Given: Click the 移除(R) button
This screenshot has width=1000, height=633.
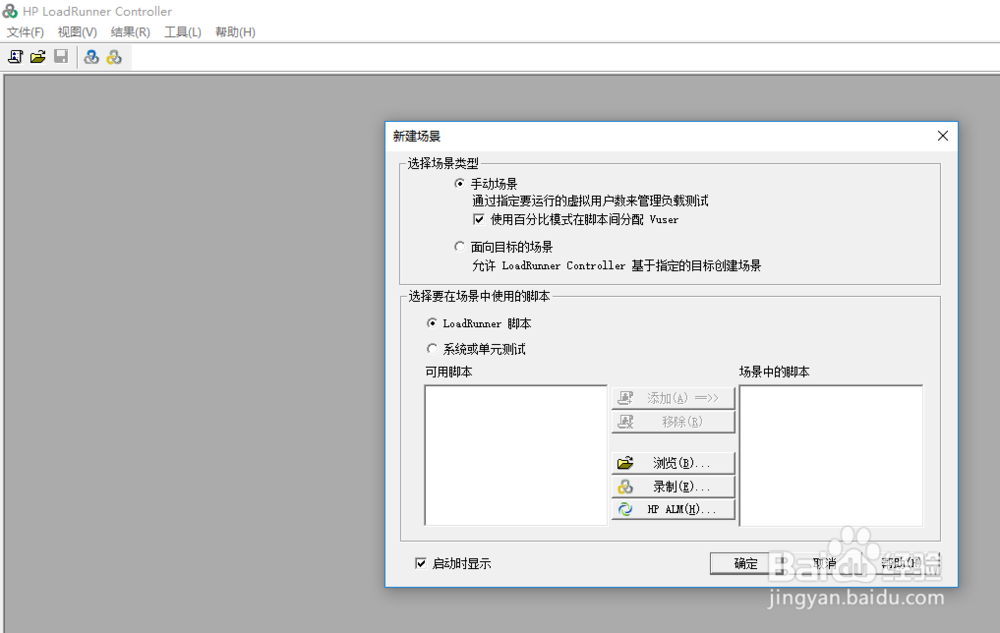Looking at the screenshot, I should 673,421.
